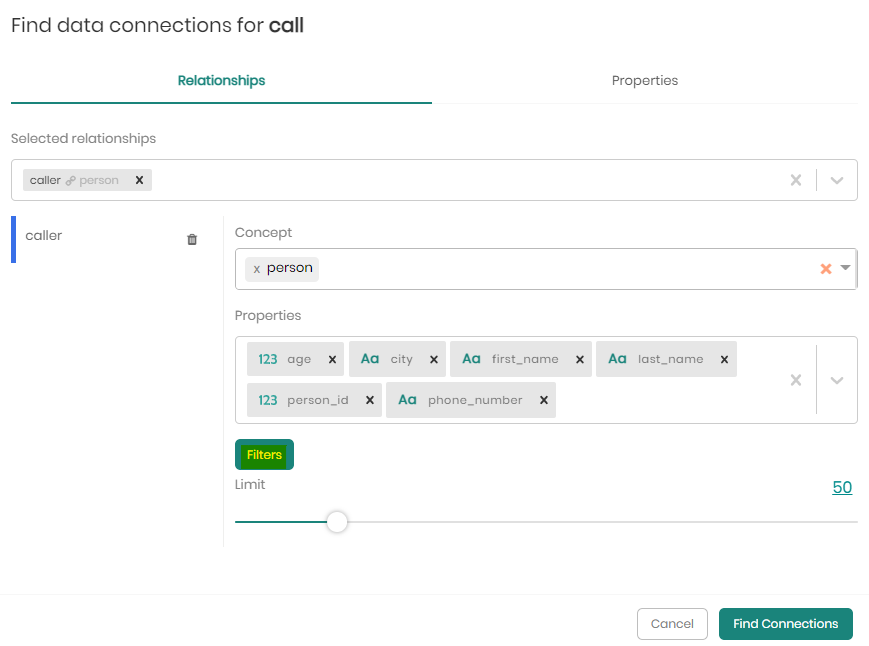This screenshot has height=646, width=869.
Task: Open the Filters button
Action: click(264, 455)
